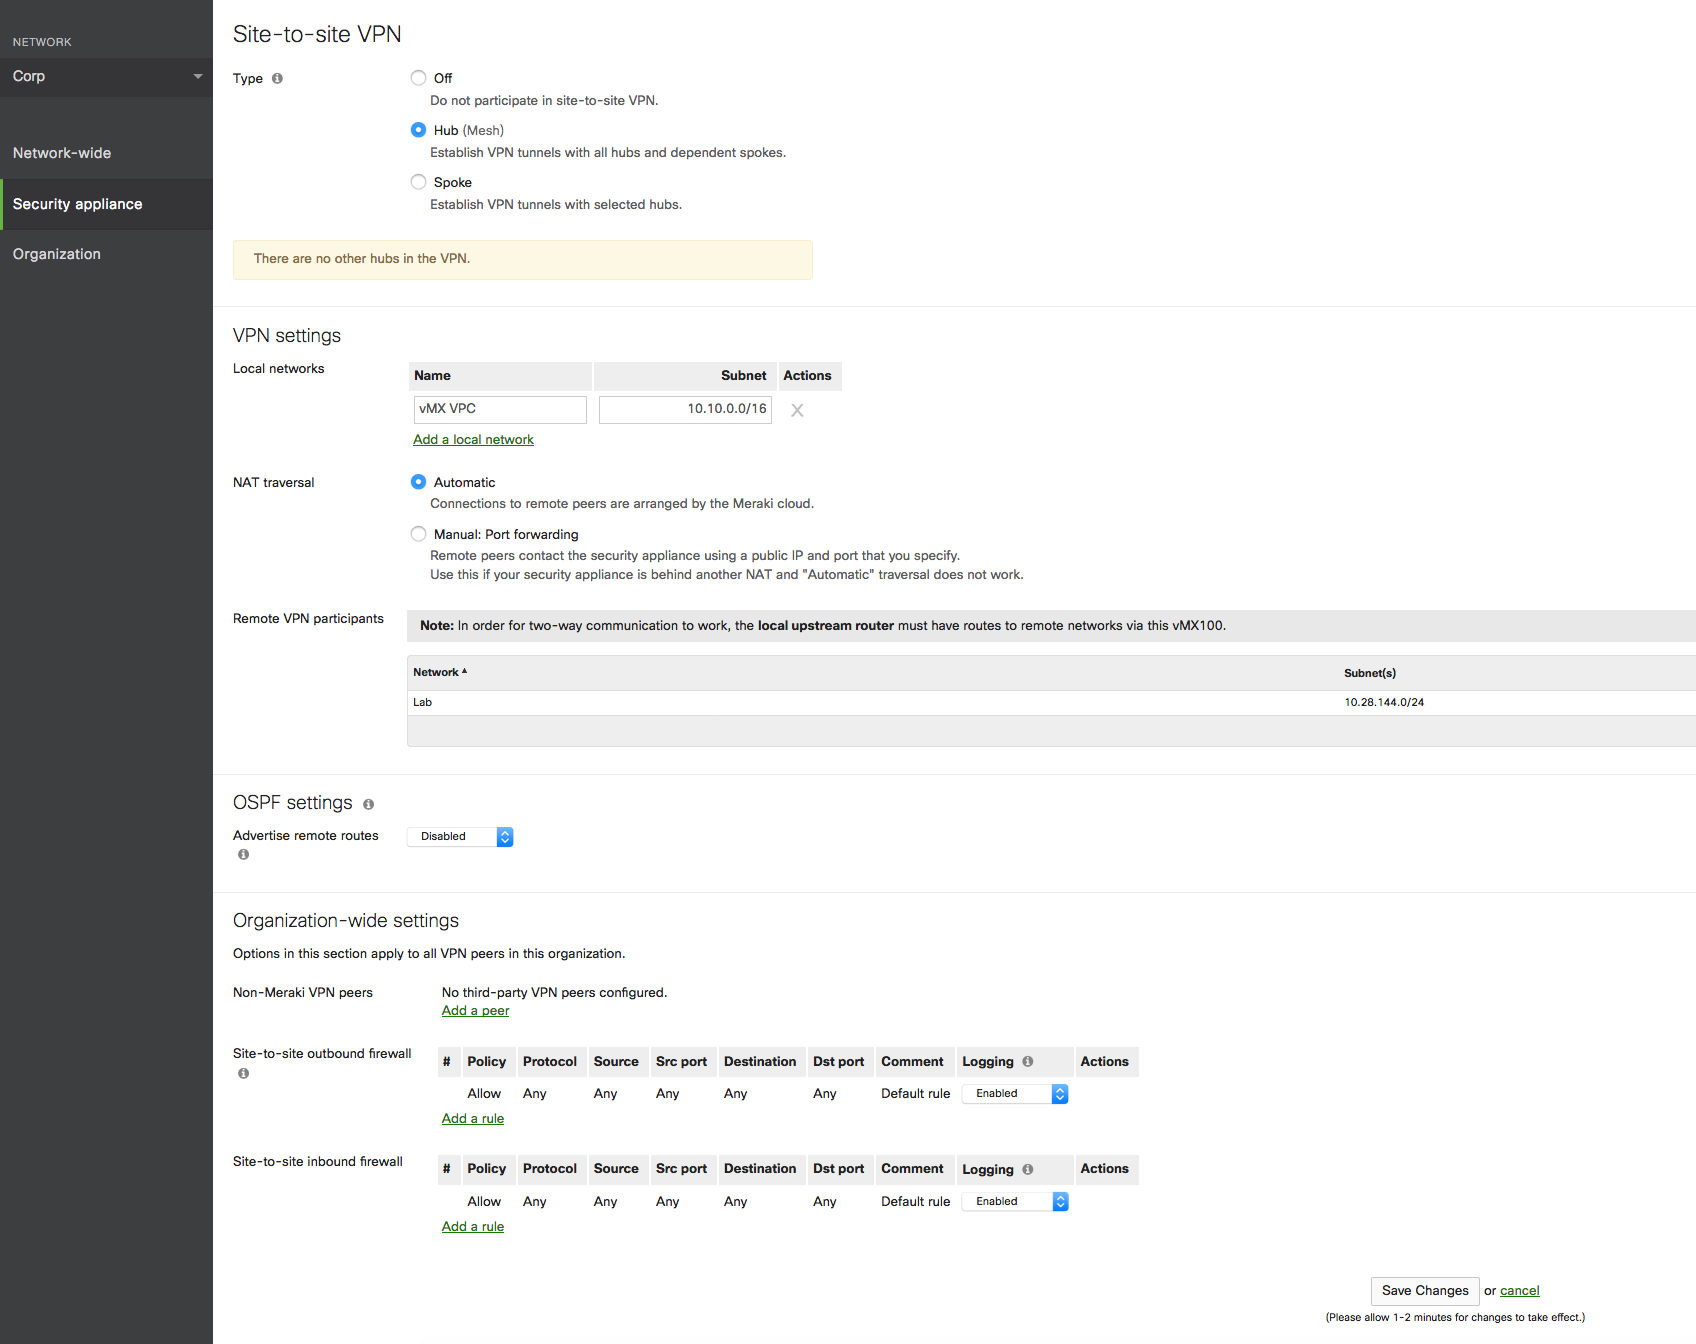Screen dimensions: 1696x1344
Task: Open the Advertise remote routes dropdown
Action: (460, 837)
